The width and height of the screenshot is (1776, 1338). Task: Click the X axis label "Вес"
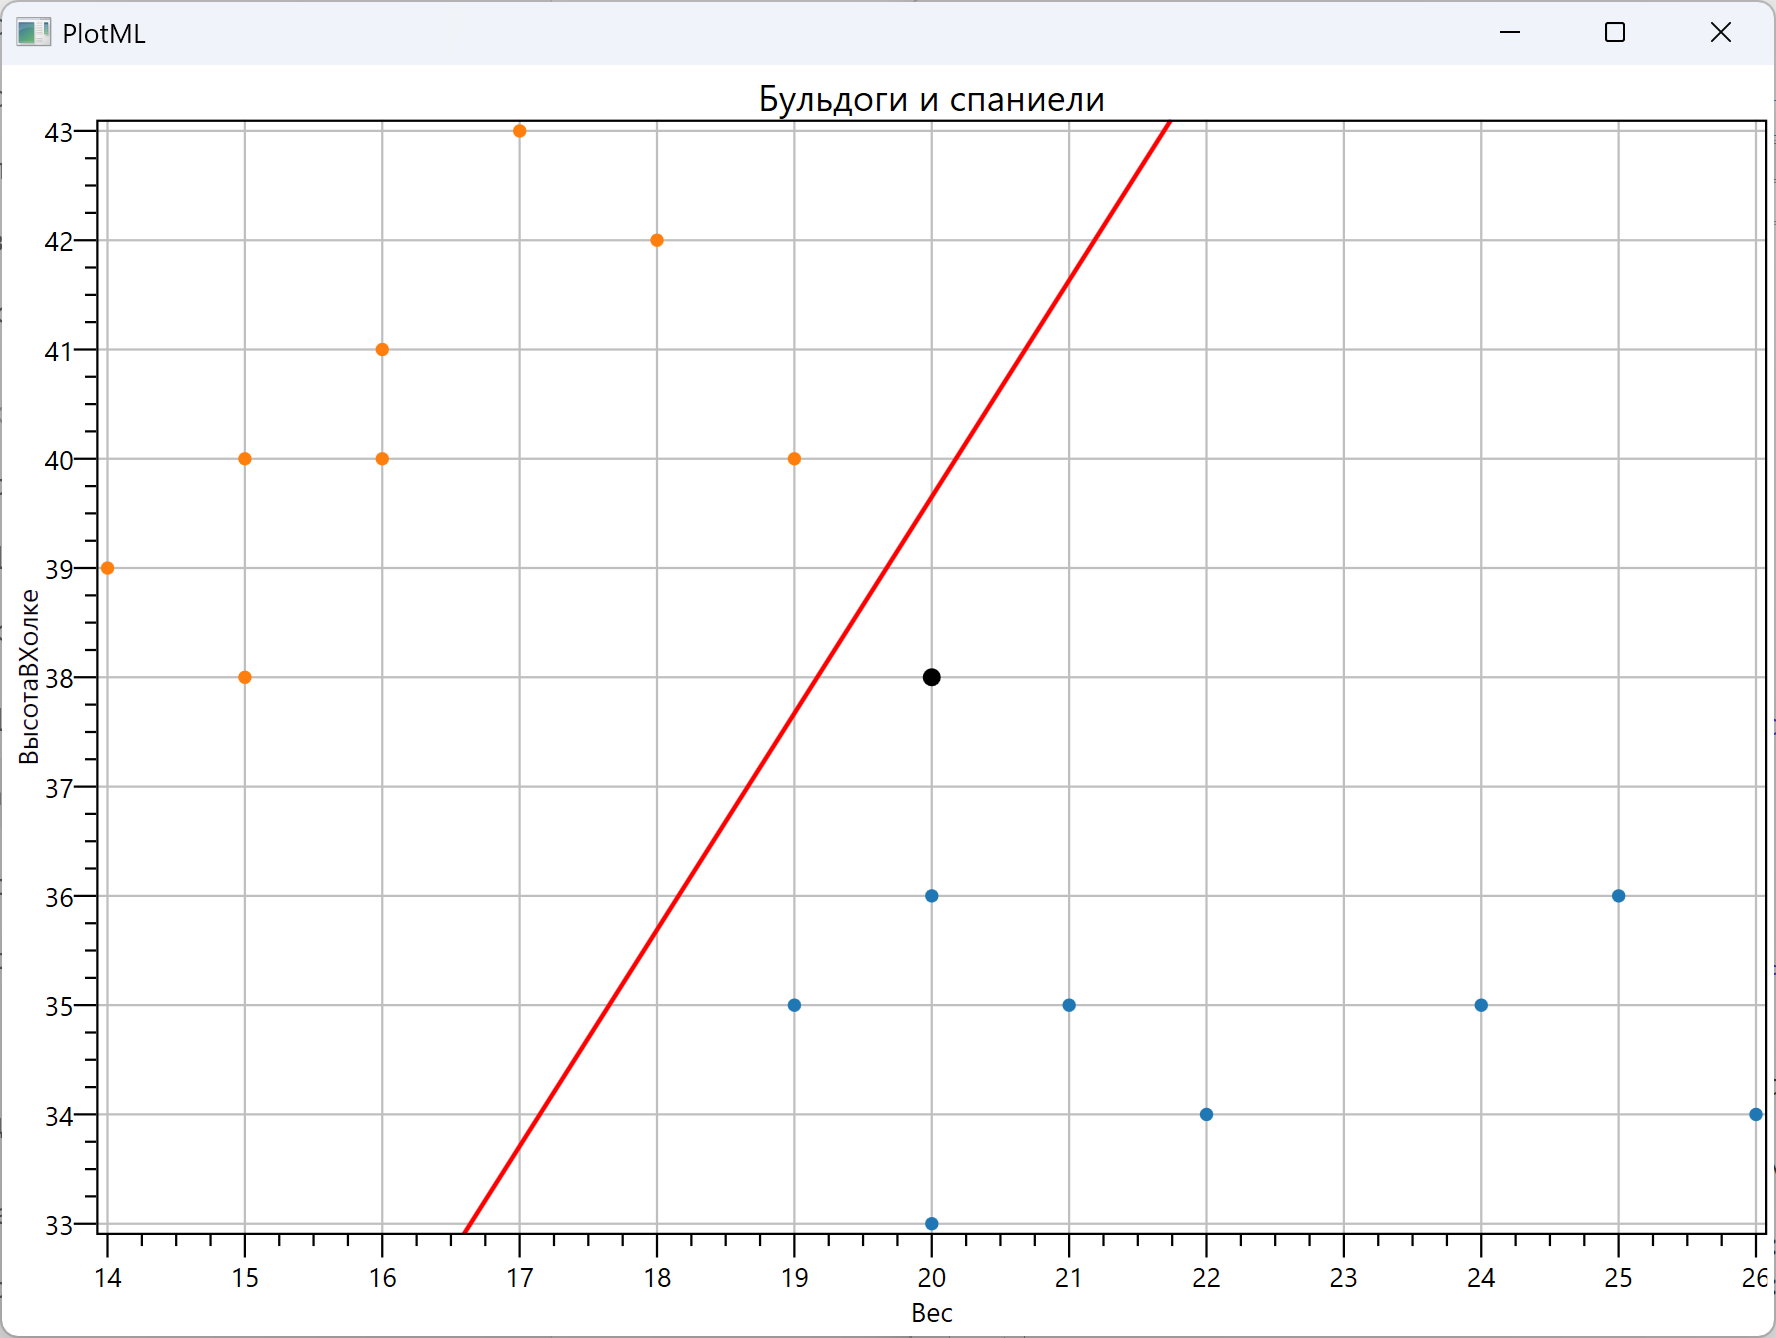(x=931, y=1313)
